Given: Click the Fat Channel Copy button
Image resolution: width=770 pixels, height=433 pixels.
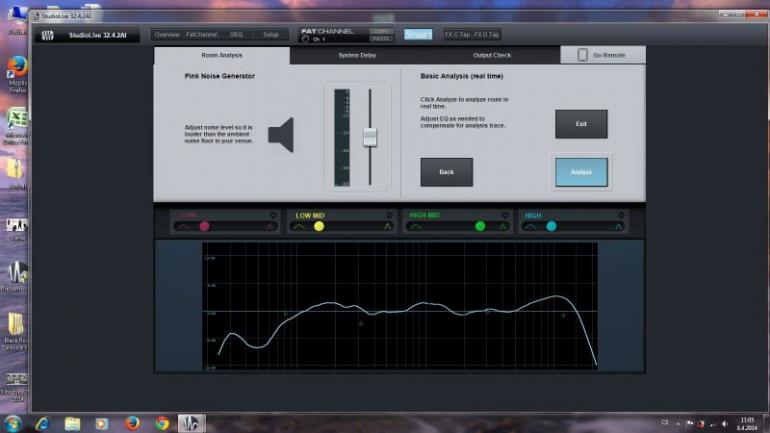Looking at the screenshot, I should click(381, 31).
